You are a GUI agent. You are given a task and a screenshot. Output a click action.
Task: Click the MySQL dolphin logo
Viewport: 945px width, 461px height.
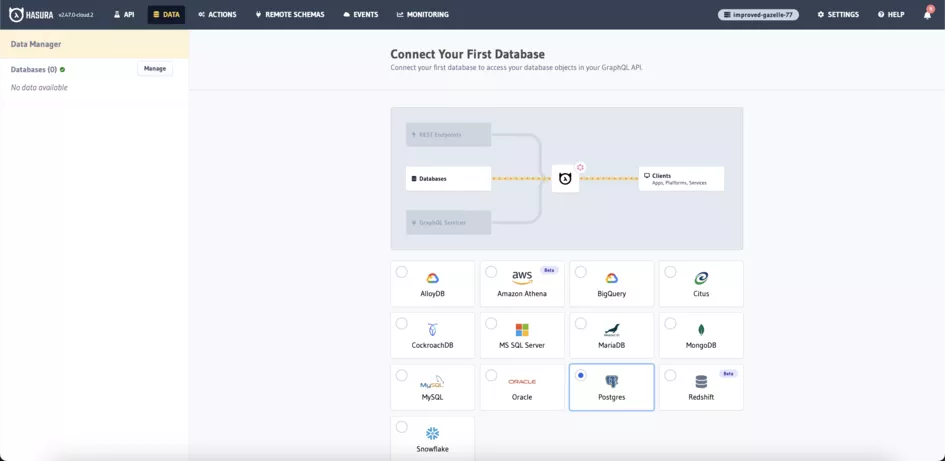(432, 381)
